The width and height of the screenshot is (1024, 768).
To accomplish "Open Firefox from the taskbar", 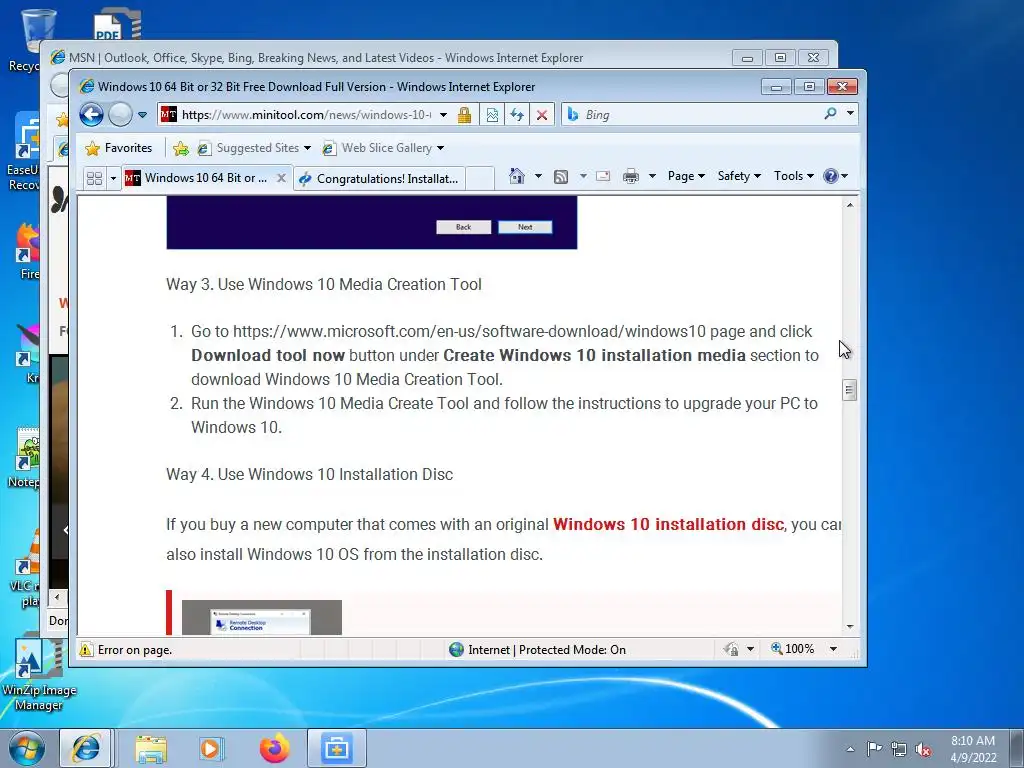I will [274, 748].
